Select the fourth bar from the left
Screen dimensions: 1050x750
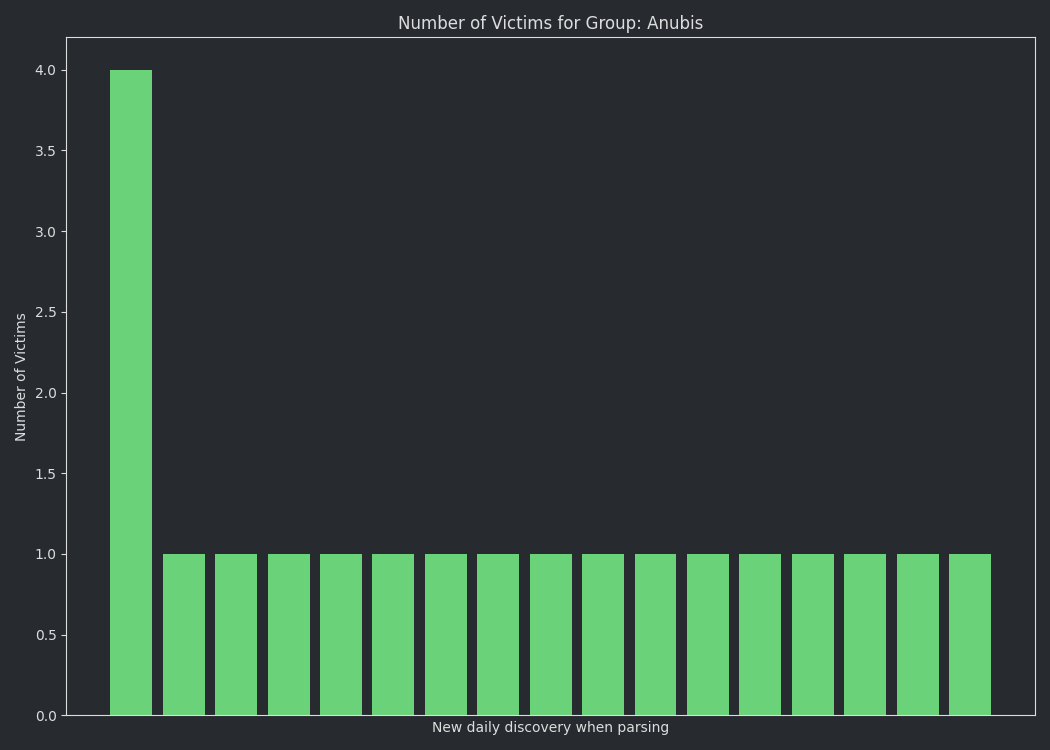click(x=289, y=634)
